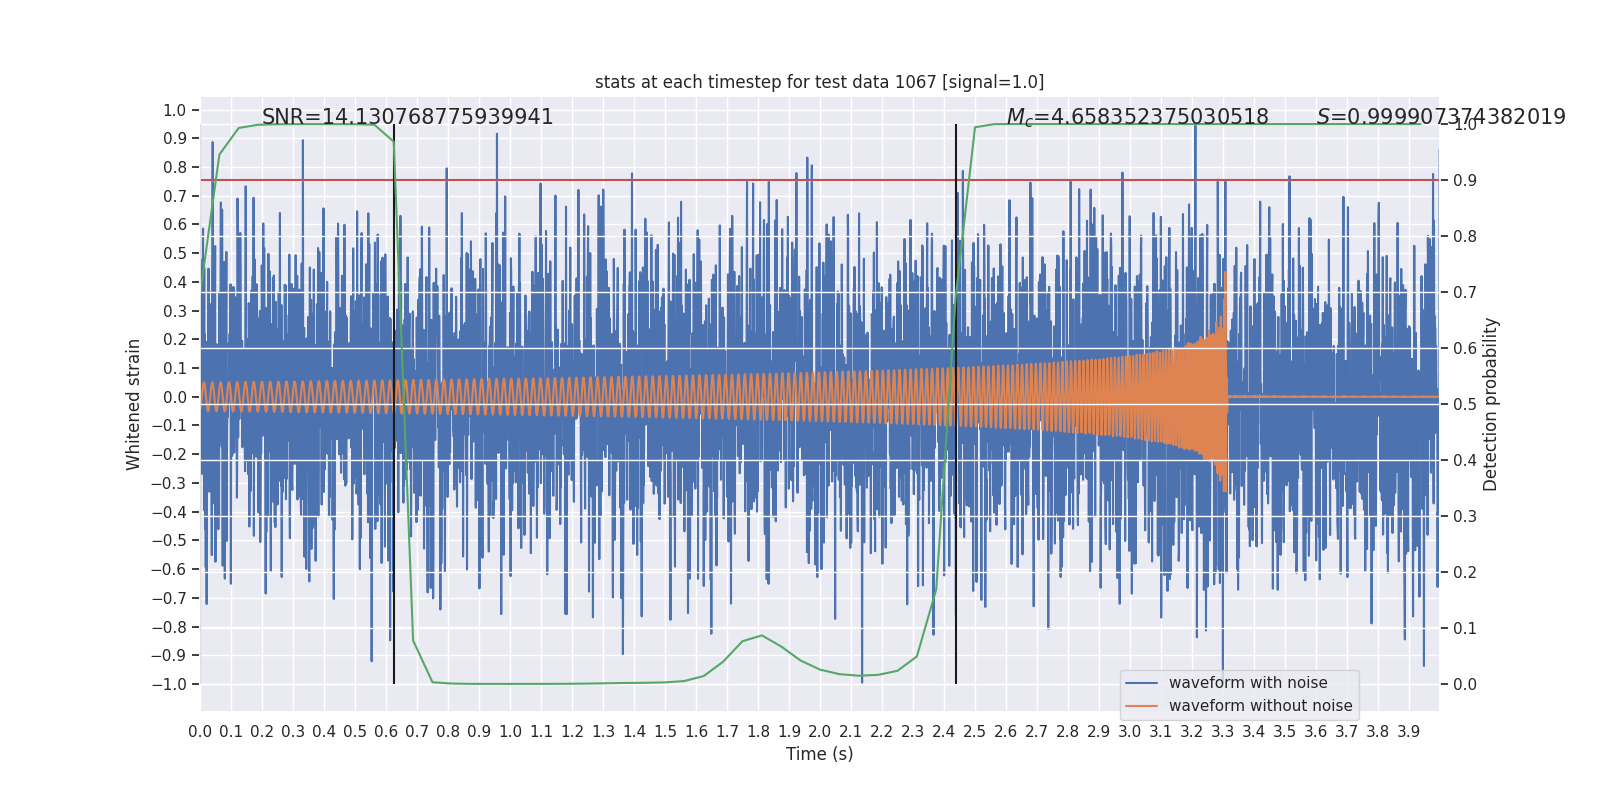The image size is (1600, 800).
Task: Select the S=0.999907374382019 annotation
Action: pyautogui.click(x=1441, y=117)
